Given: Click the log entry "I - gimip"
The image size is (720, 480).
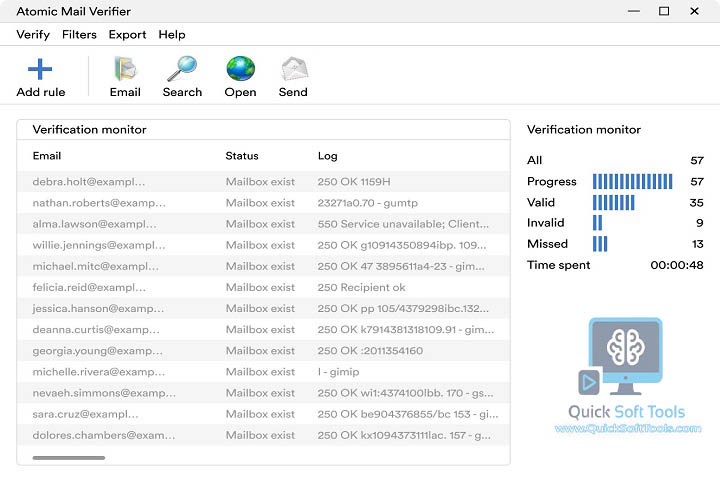Looking at the screenshot, I should click(x=338, y=372).
